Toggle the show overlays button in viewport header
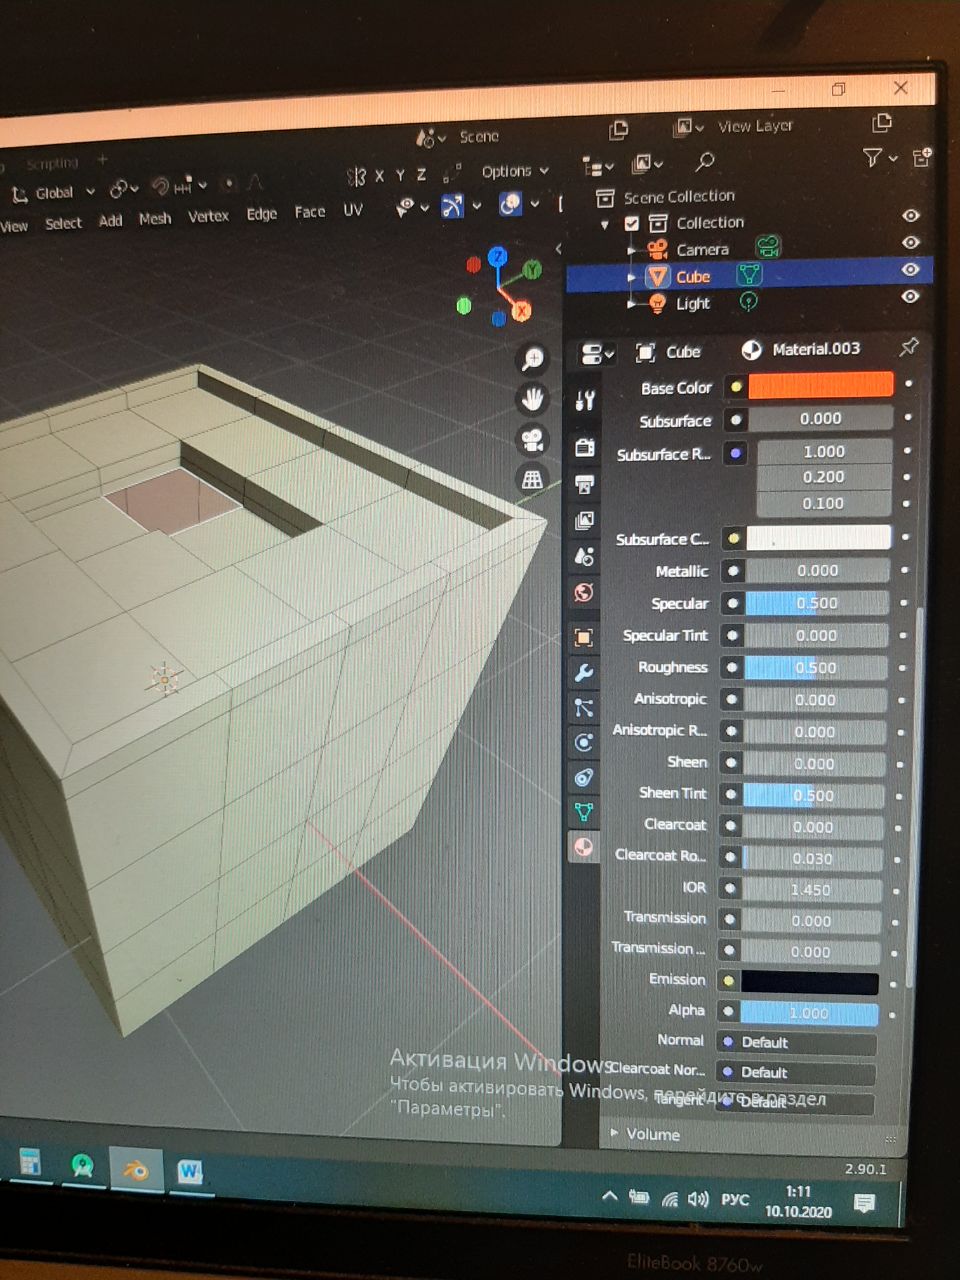This screenshot has width=960, height=1280. click(x=511, y=204)
